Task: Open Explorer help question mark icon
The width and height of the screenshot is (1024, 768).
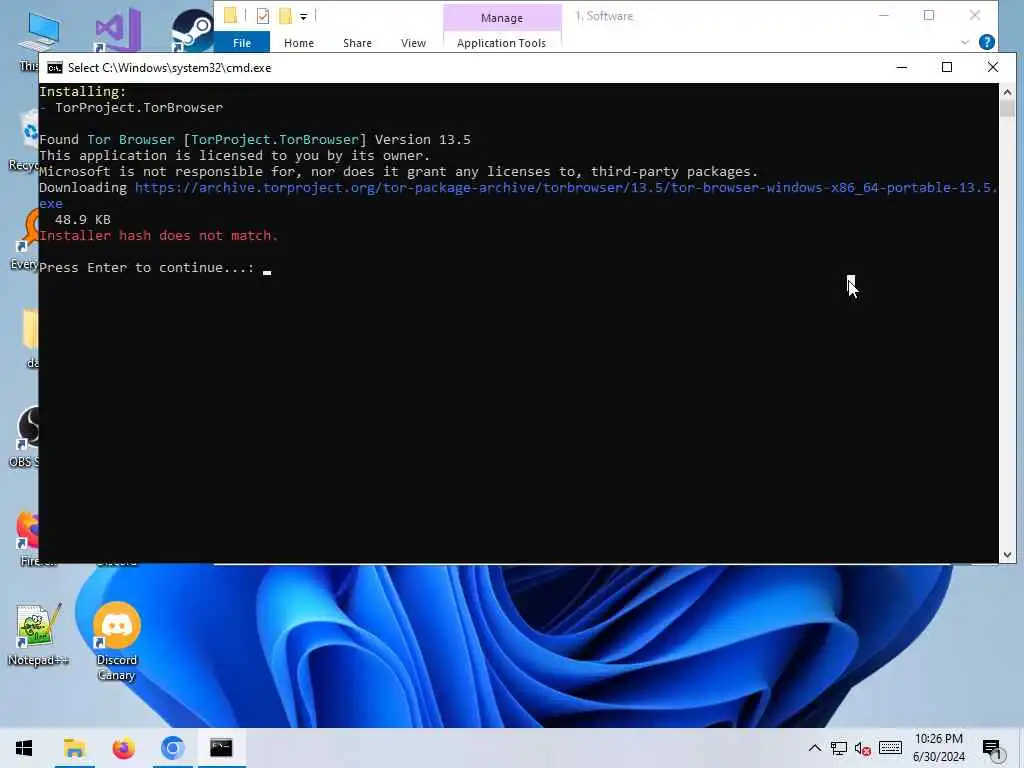Action: point(987,42)
